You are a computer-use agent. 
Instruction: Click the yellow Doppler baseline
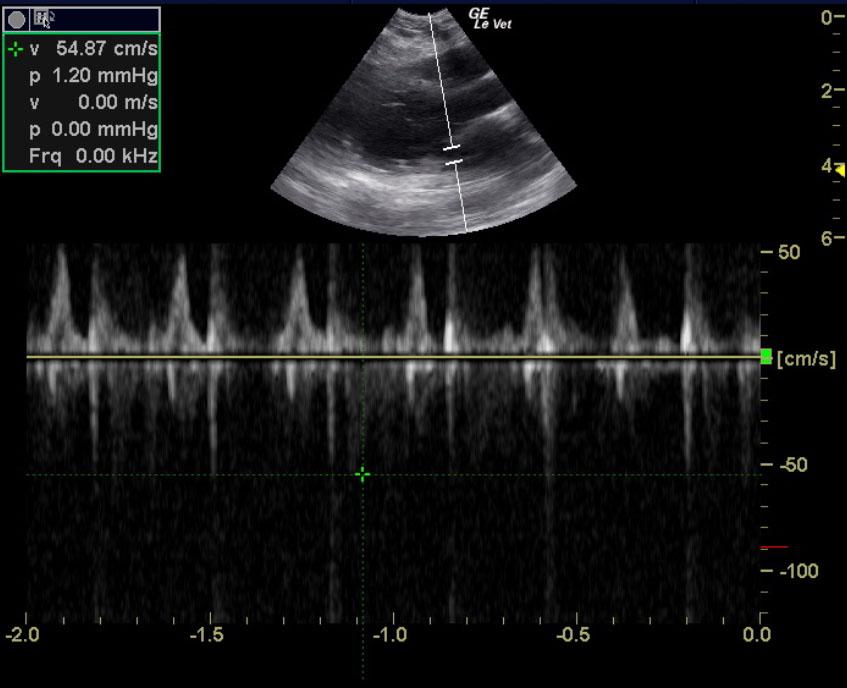pos(393,357)
